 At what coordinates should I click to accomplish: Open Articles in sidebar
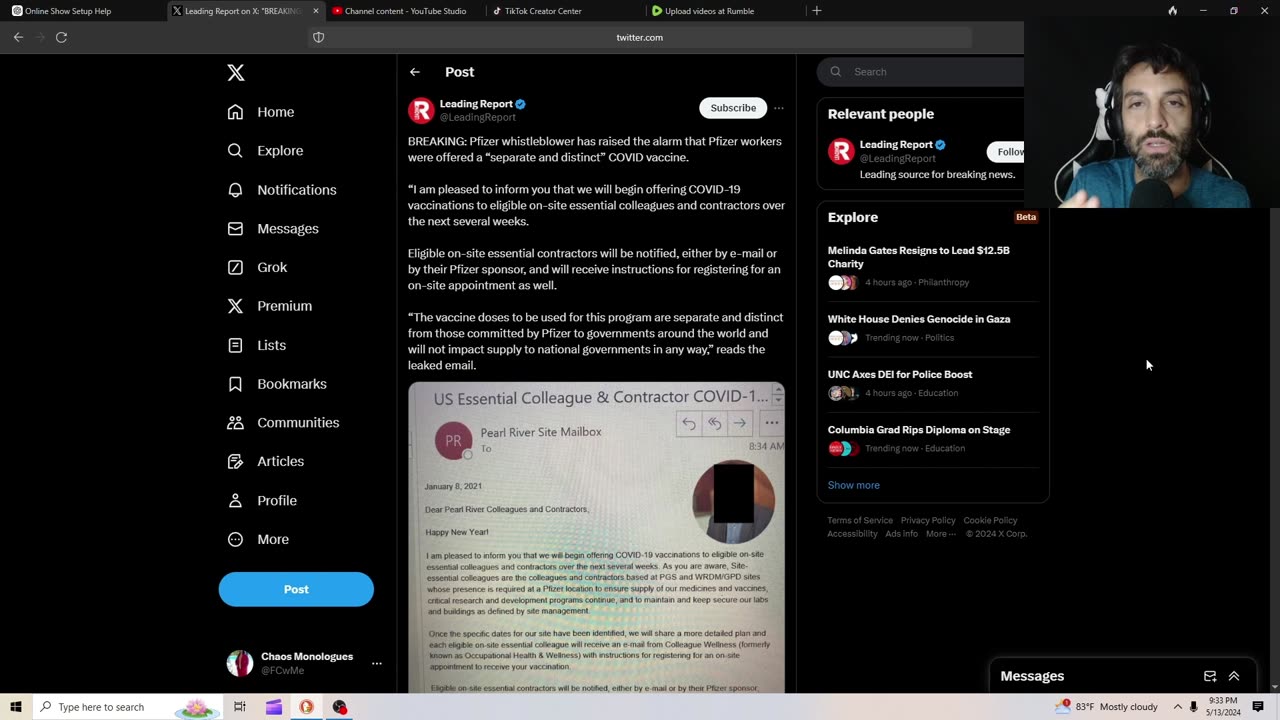(266, 461)
